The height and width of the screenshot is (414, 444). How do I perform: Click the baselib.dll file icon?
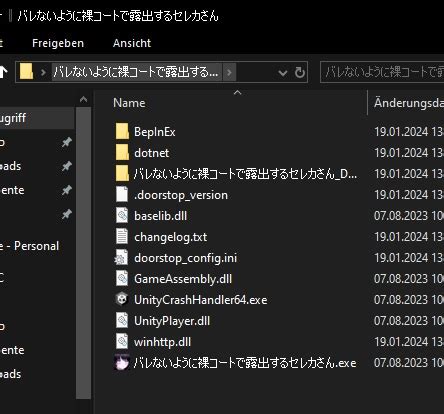pyautogui.click(x=122, y=215)
